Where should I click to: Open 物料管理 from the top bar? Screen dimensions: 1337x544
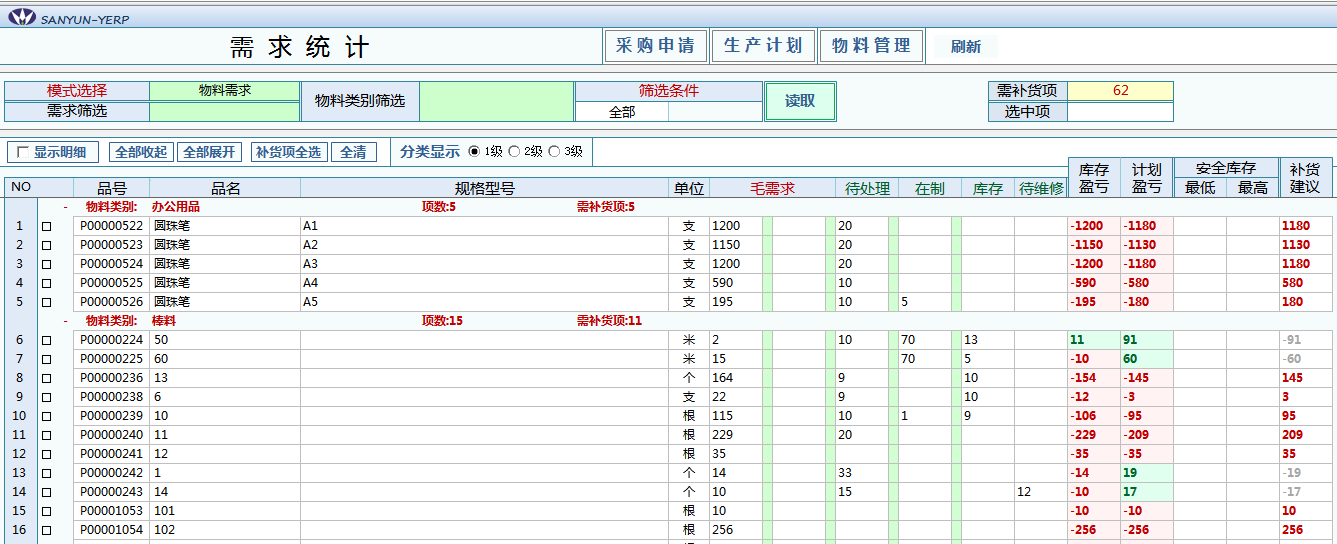(871, 46)
